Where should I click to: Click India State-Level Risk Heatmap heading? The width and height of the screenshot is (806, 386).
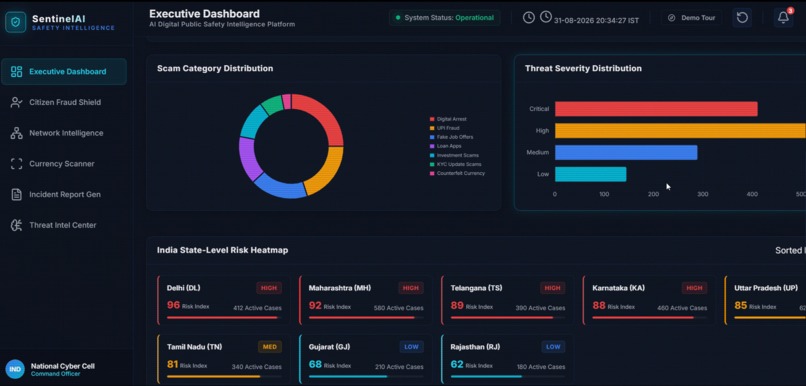[223, 250]
